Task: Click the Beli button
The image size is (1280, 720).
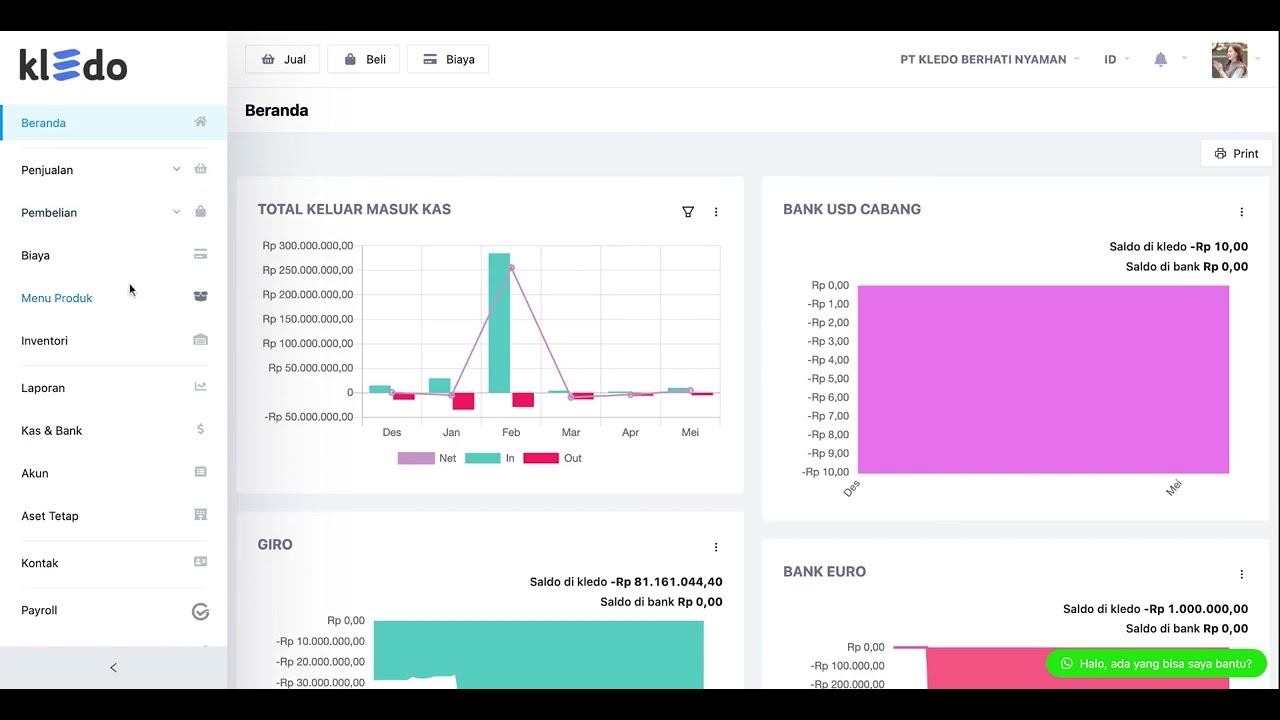Action: click(x=364, y=59)
